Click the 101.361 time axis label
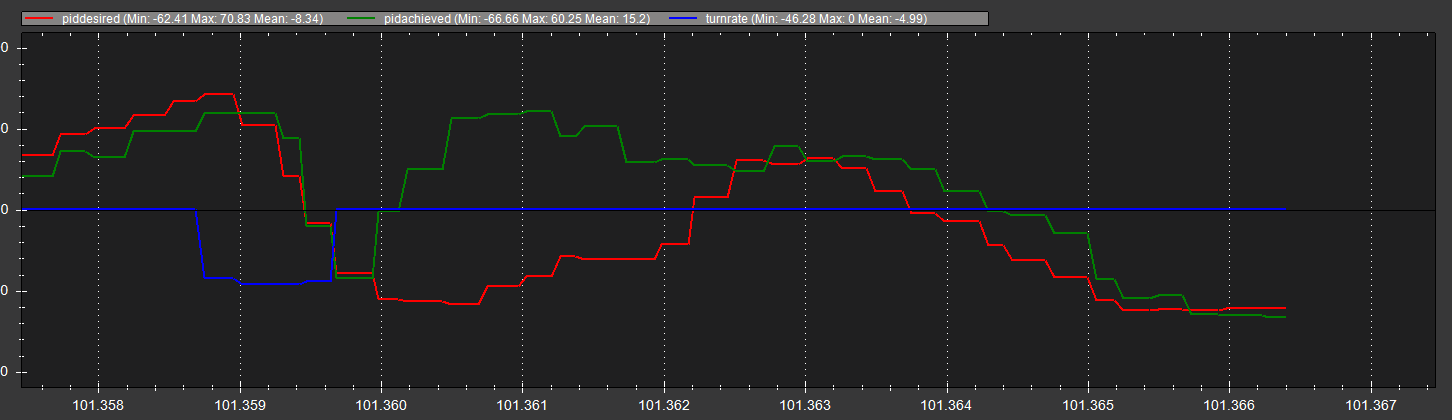The height and width of the screenshot is (420, 1452). click(522, 406)
